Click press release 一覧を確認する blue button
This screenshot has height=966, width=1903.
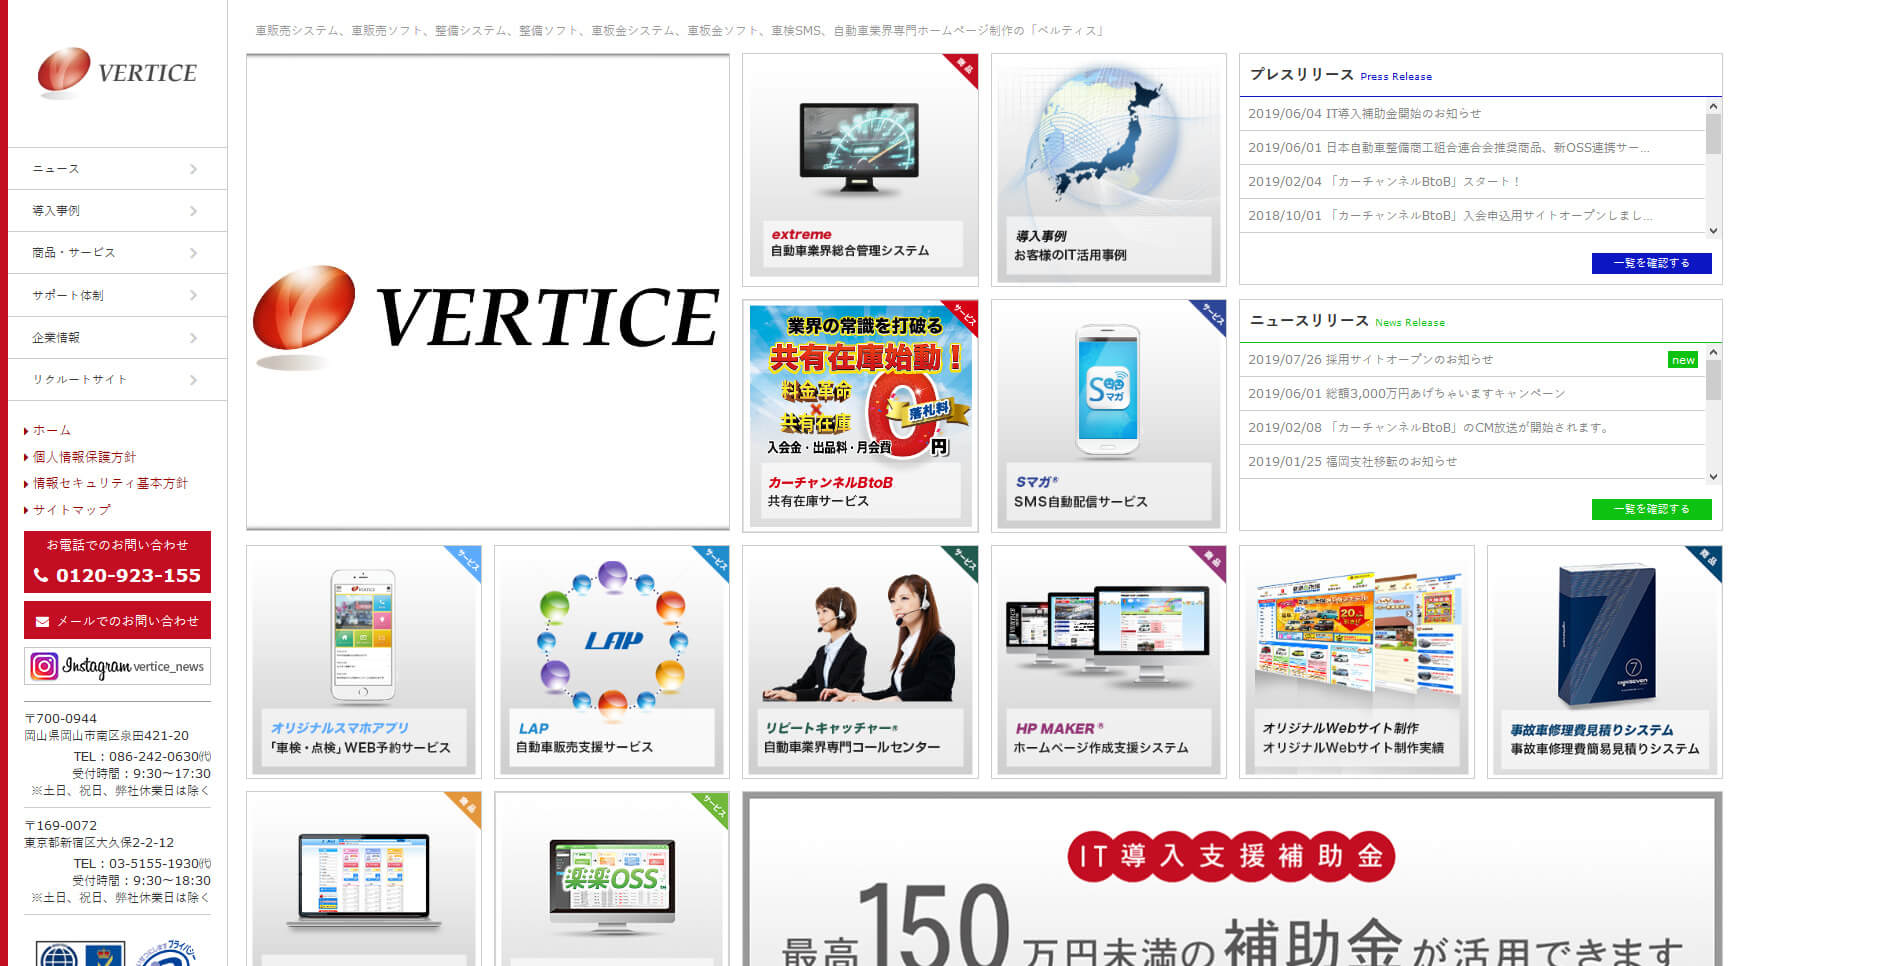coord(1651,263)
